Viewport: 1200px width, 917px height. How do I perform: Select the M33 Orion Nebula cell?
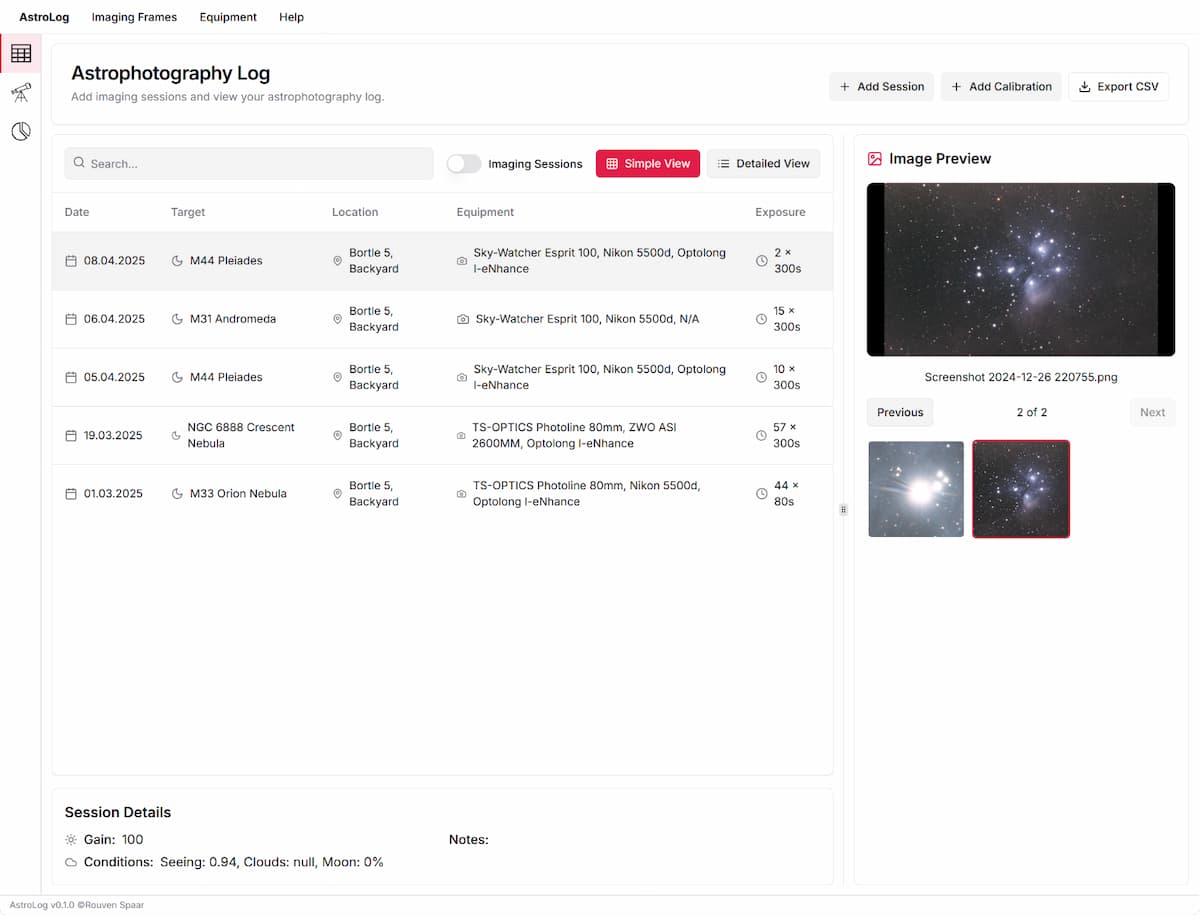238,494
